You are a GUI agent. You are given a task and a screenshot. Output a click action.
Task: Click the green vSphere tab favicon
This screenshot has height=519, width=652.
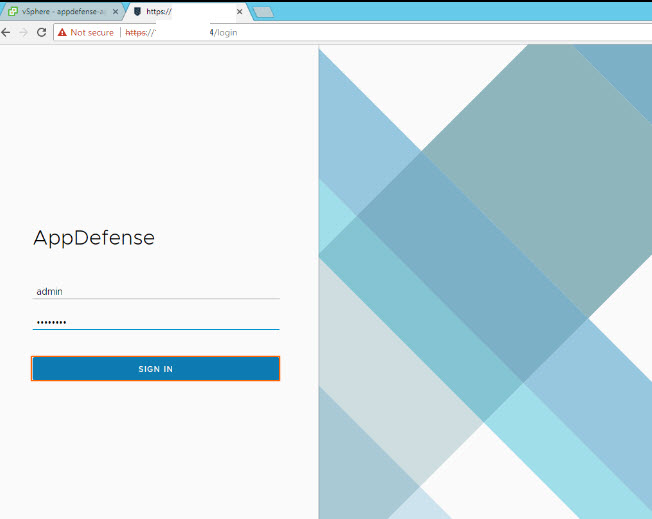(x=12, y=12)
